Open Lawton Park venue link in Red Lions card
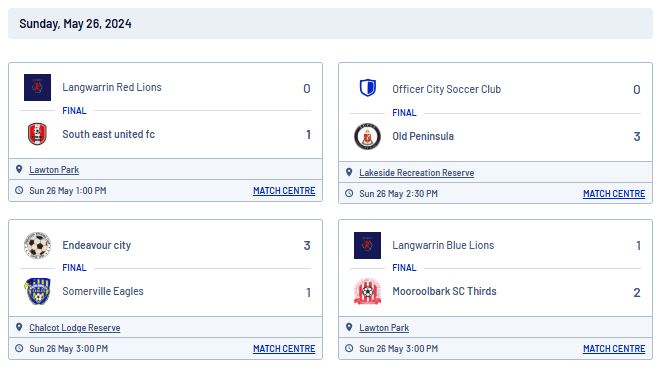This screenshot has width=658, height=365. (x=54, y=169)
